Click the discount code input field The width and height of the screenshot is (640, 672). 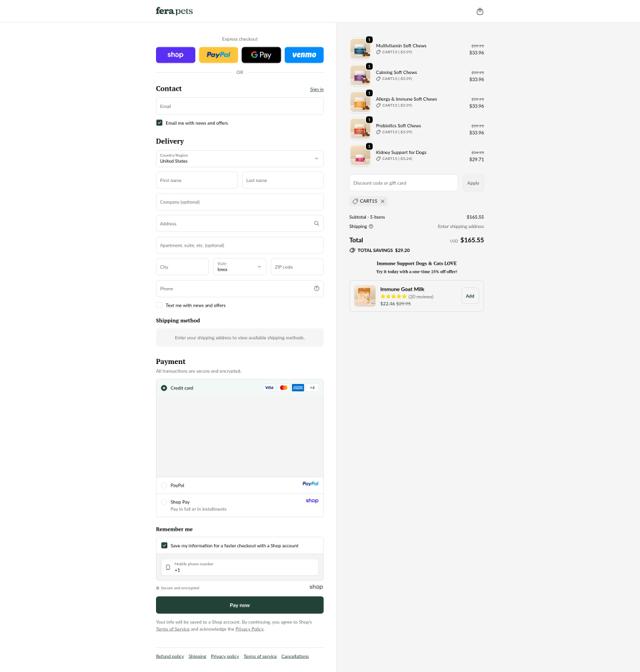coord(403,183)
